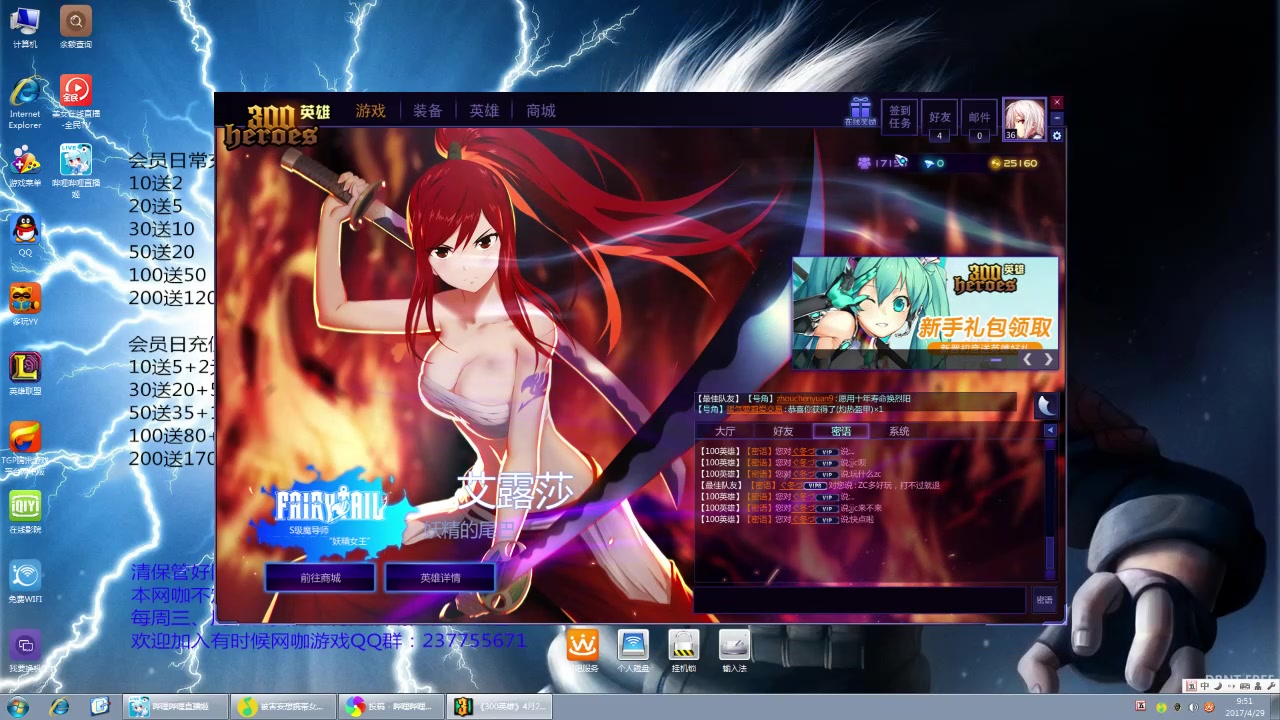
Task: Click the chat message input field
Action: [861, 600]
